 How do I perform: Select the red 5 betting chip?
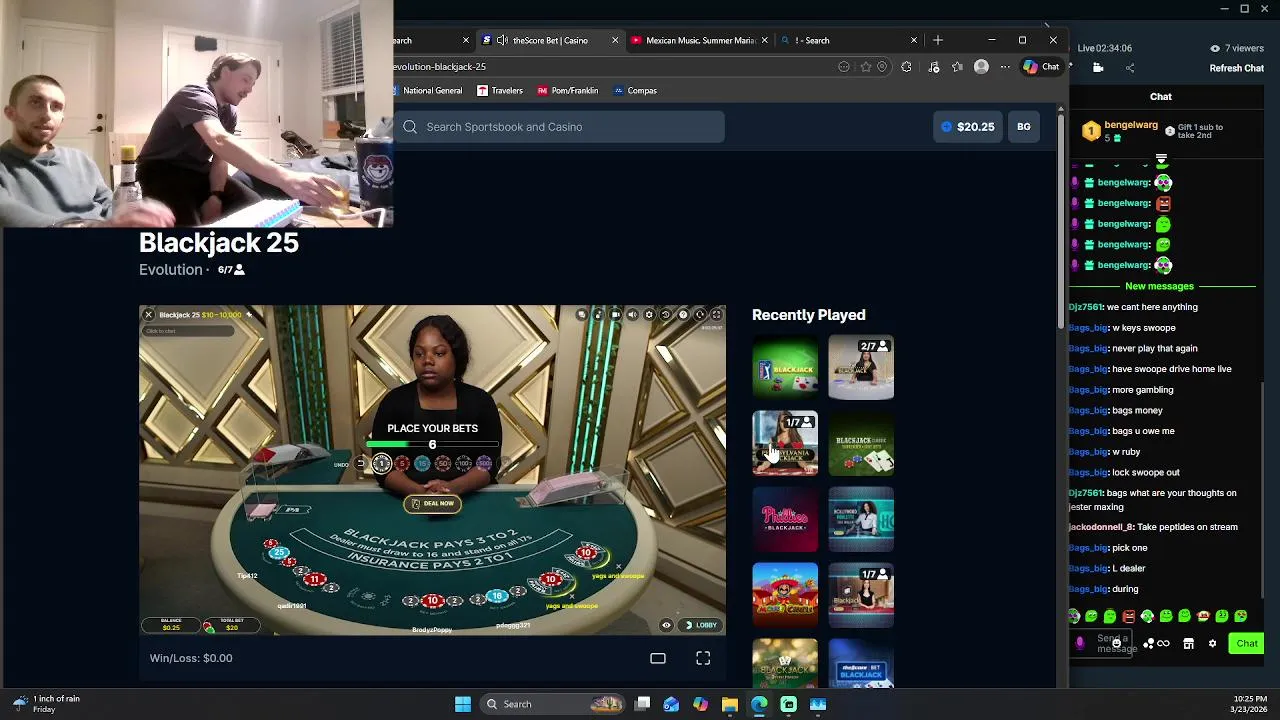coord(402,463)
